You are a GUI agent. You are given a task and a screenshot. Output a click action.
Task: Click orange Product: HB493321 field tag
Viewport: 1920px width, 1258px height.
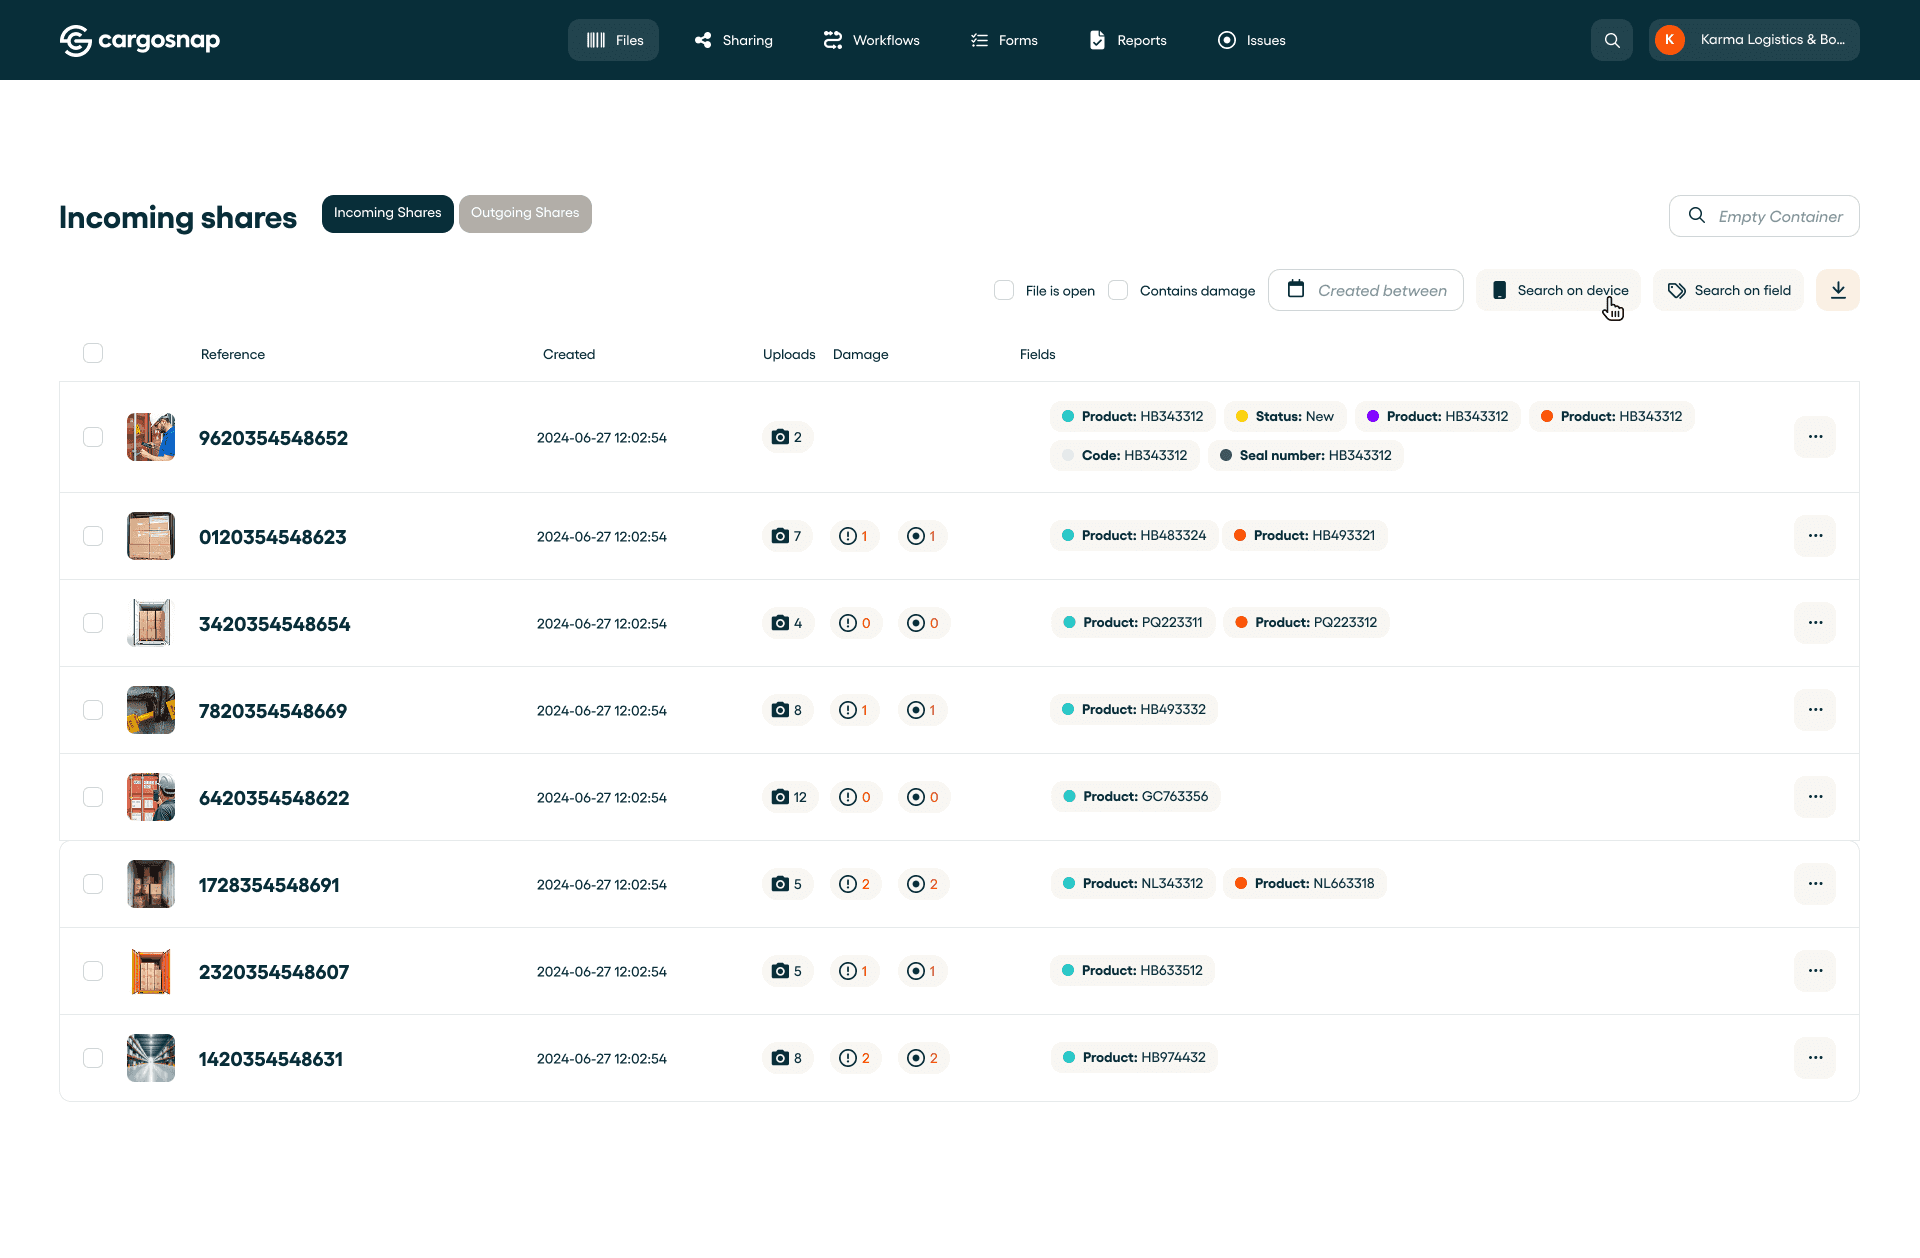tap(1304, 536)
